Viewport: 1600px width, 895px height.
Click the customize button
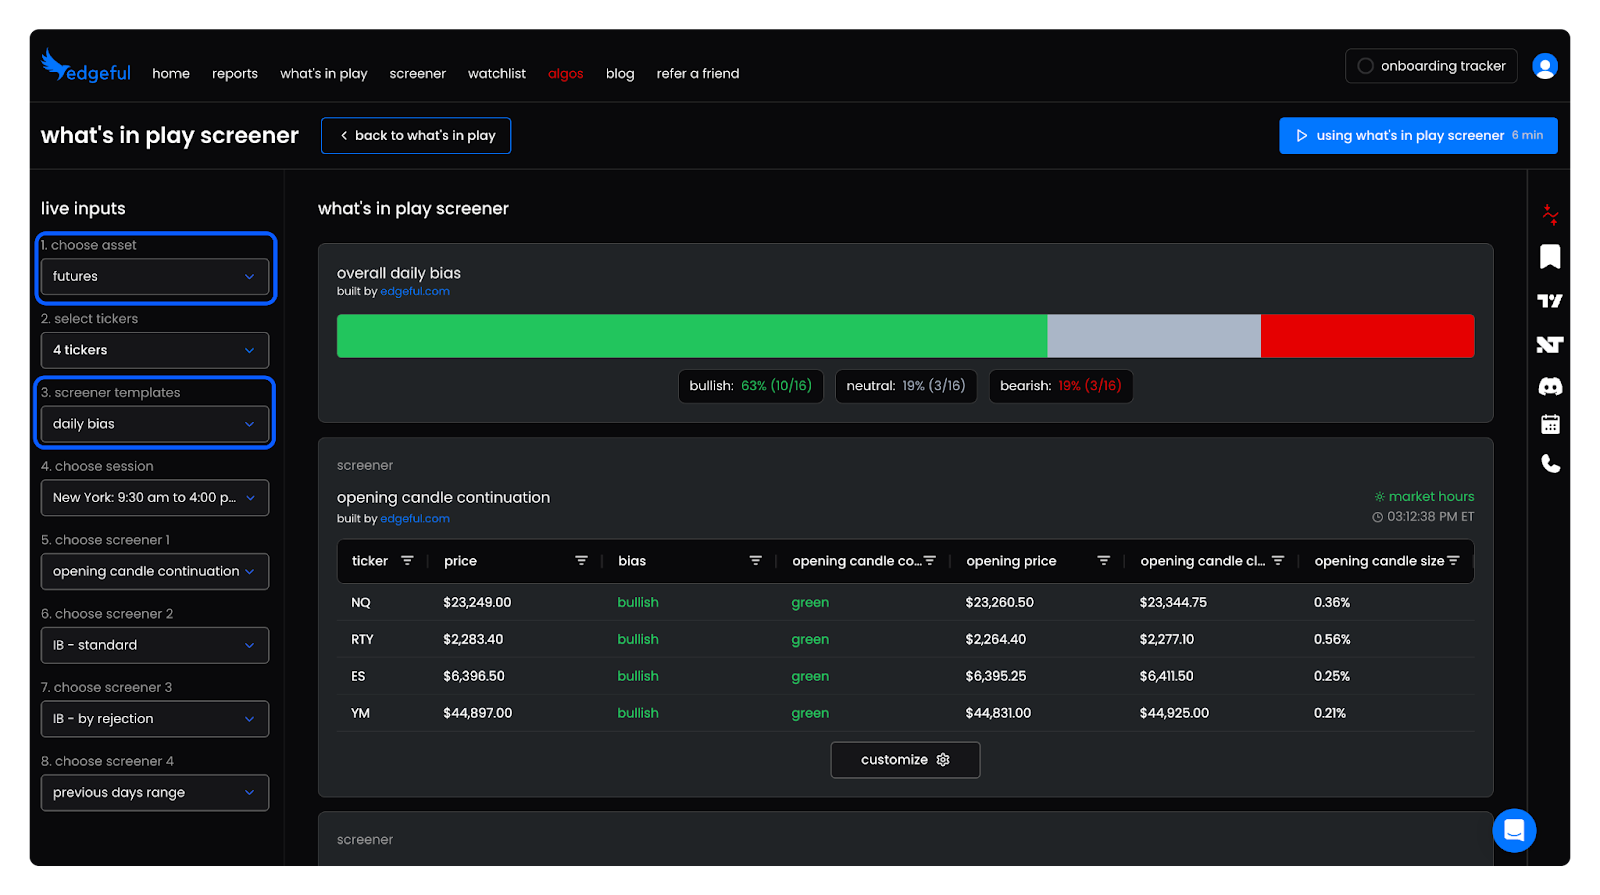905,760
